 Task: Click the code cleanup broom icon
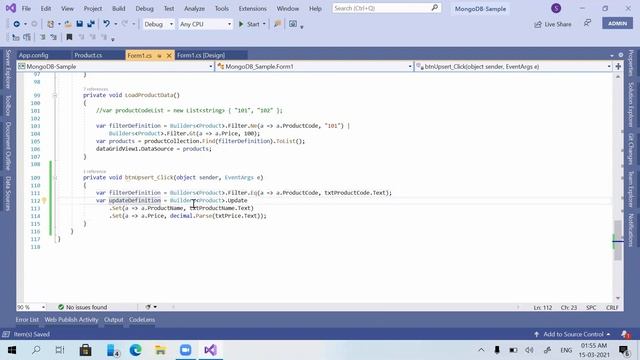[x=148, y=307]
